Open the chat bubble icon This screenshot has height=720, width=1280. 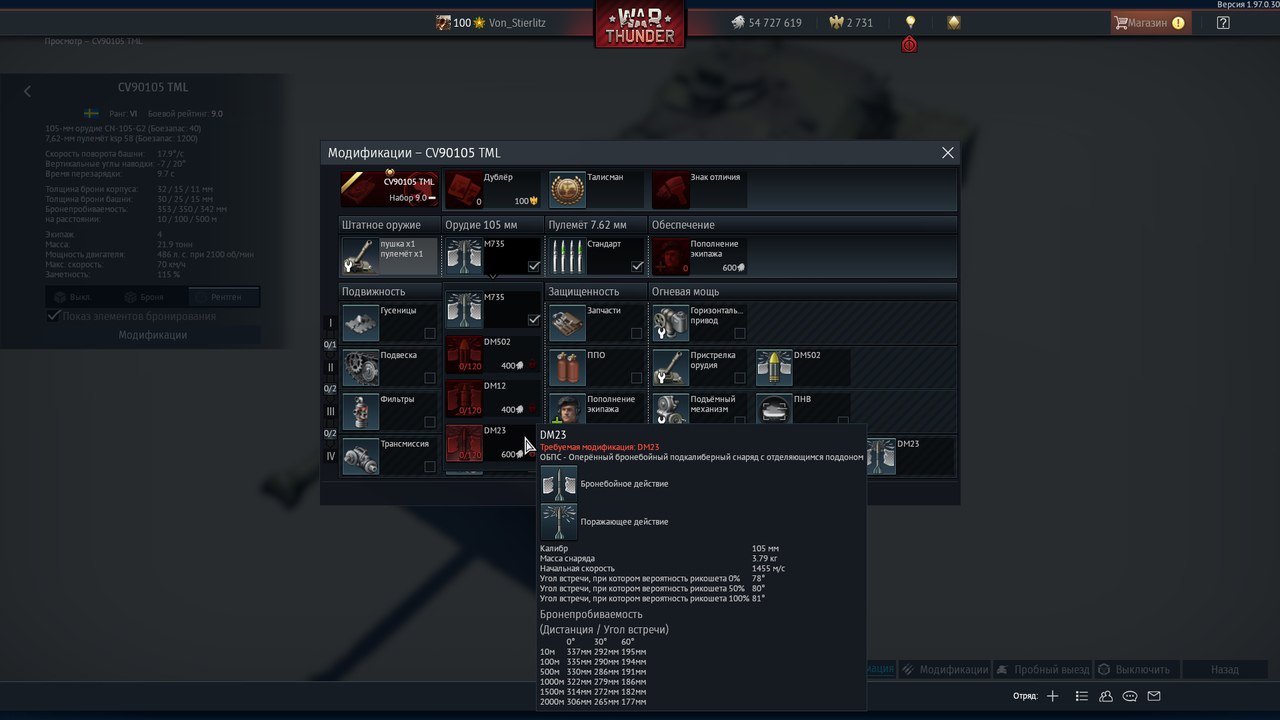tap(1130, 696)
